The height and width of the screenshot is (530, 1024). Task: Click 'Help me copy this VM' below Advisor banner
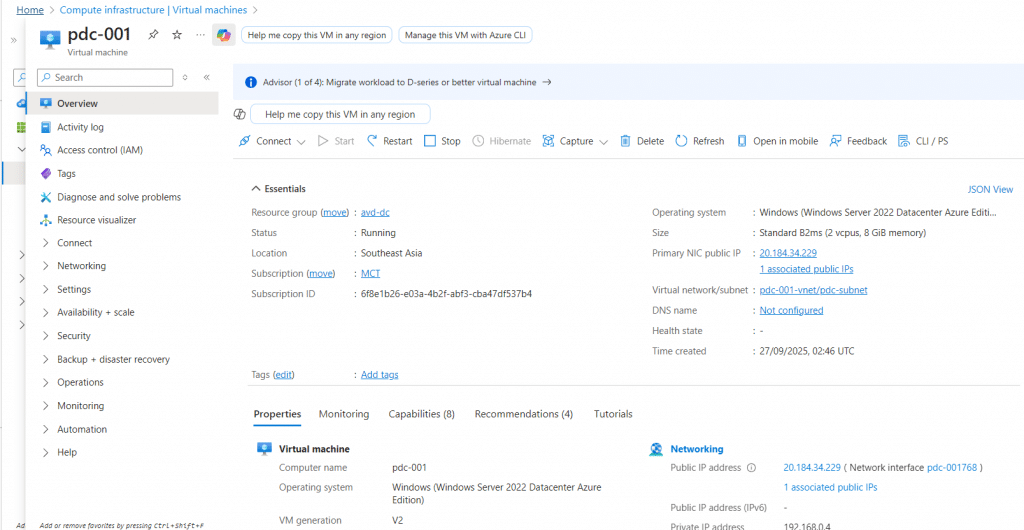tap(340, 114)
